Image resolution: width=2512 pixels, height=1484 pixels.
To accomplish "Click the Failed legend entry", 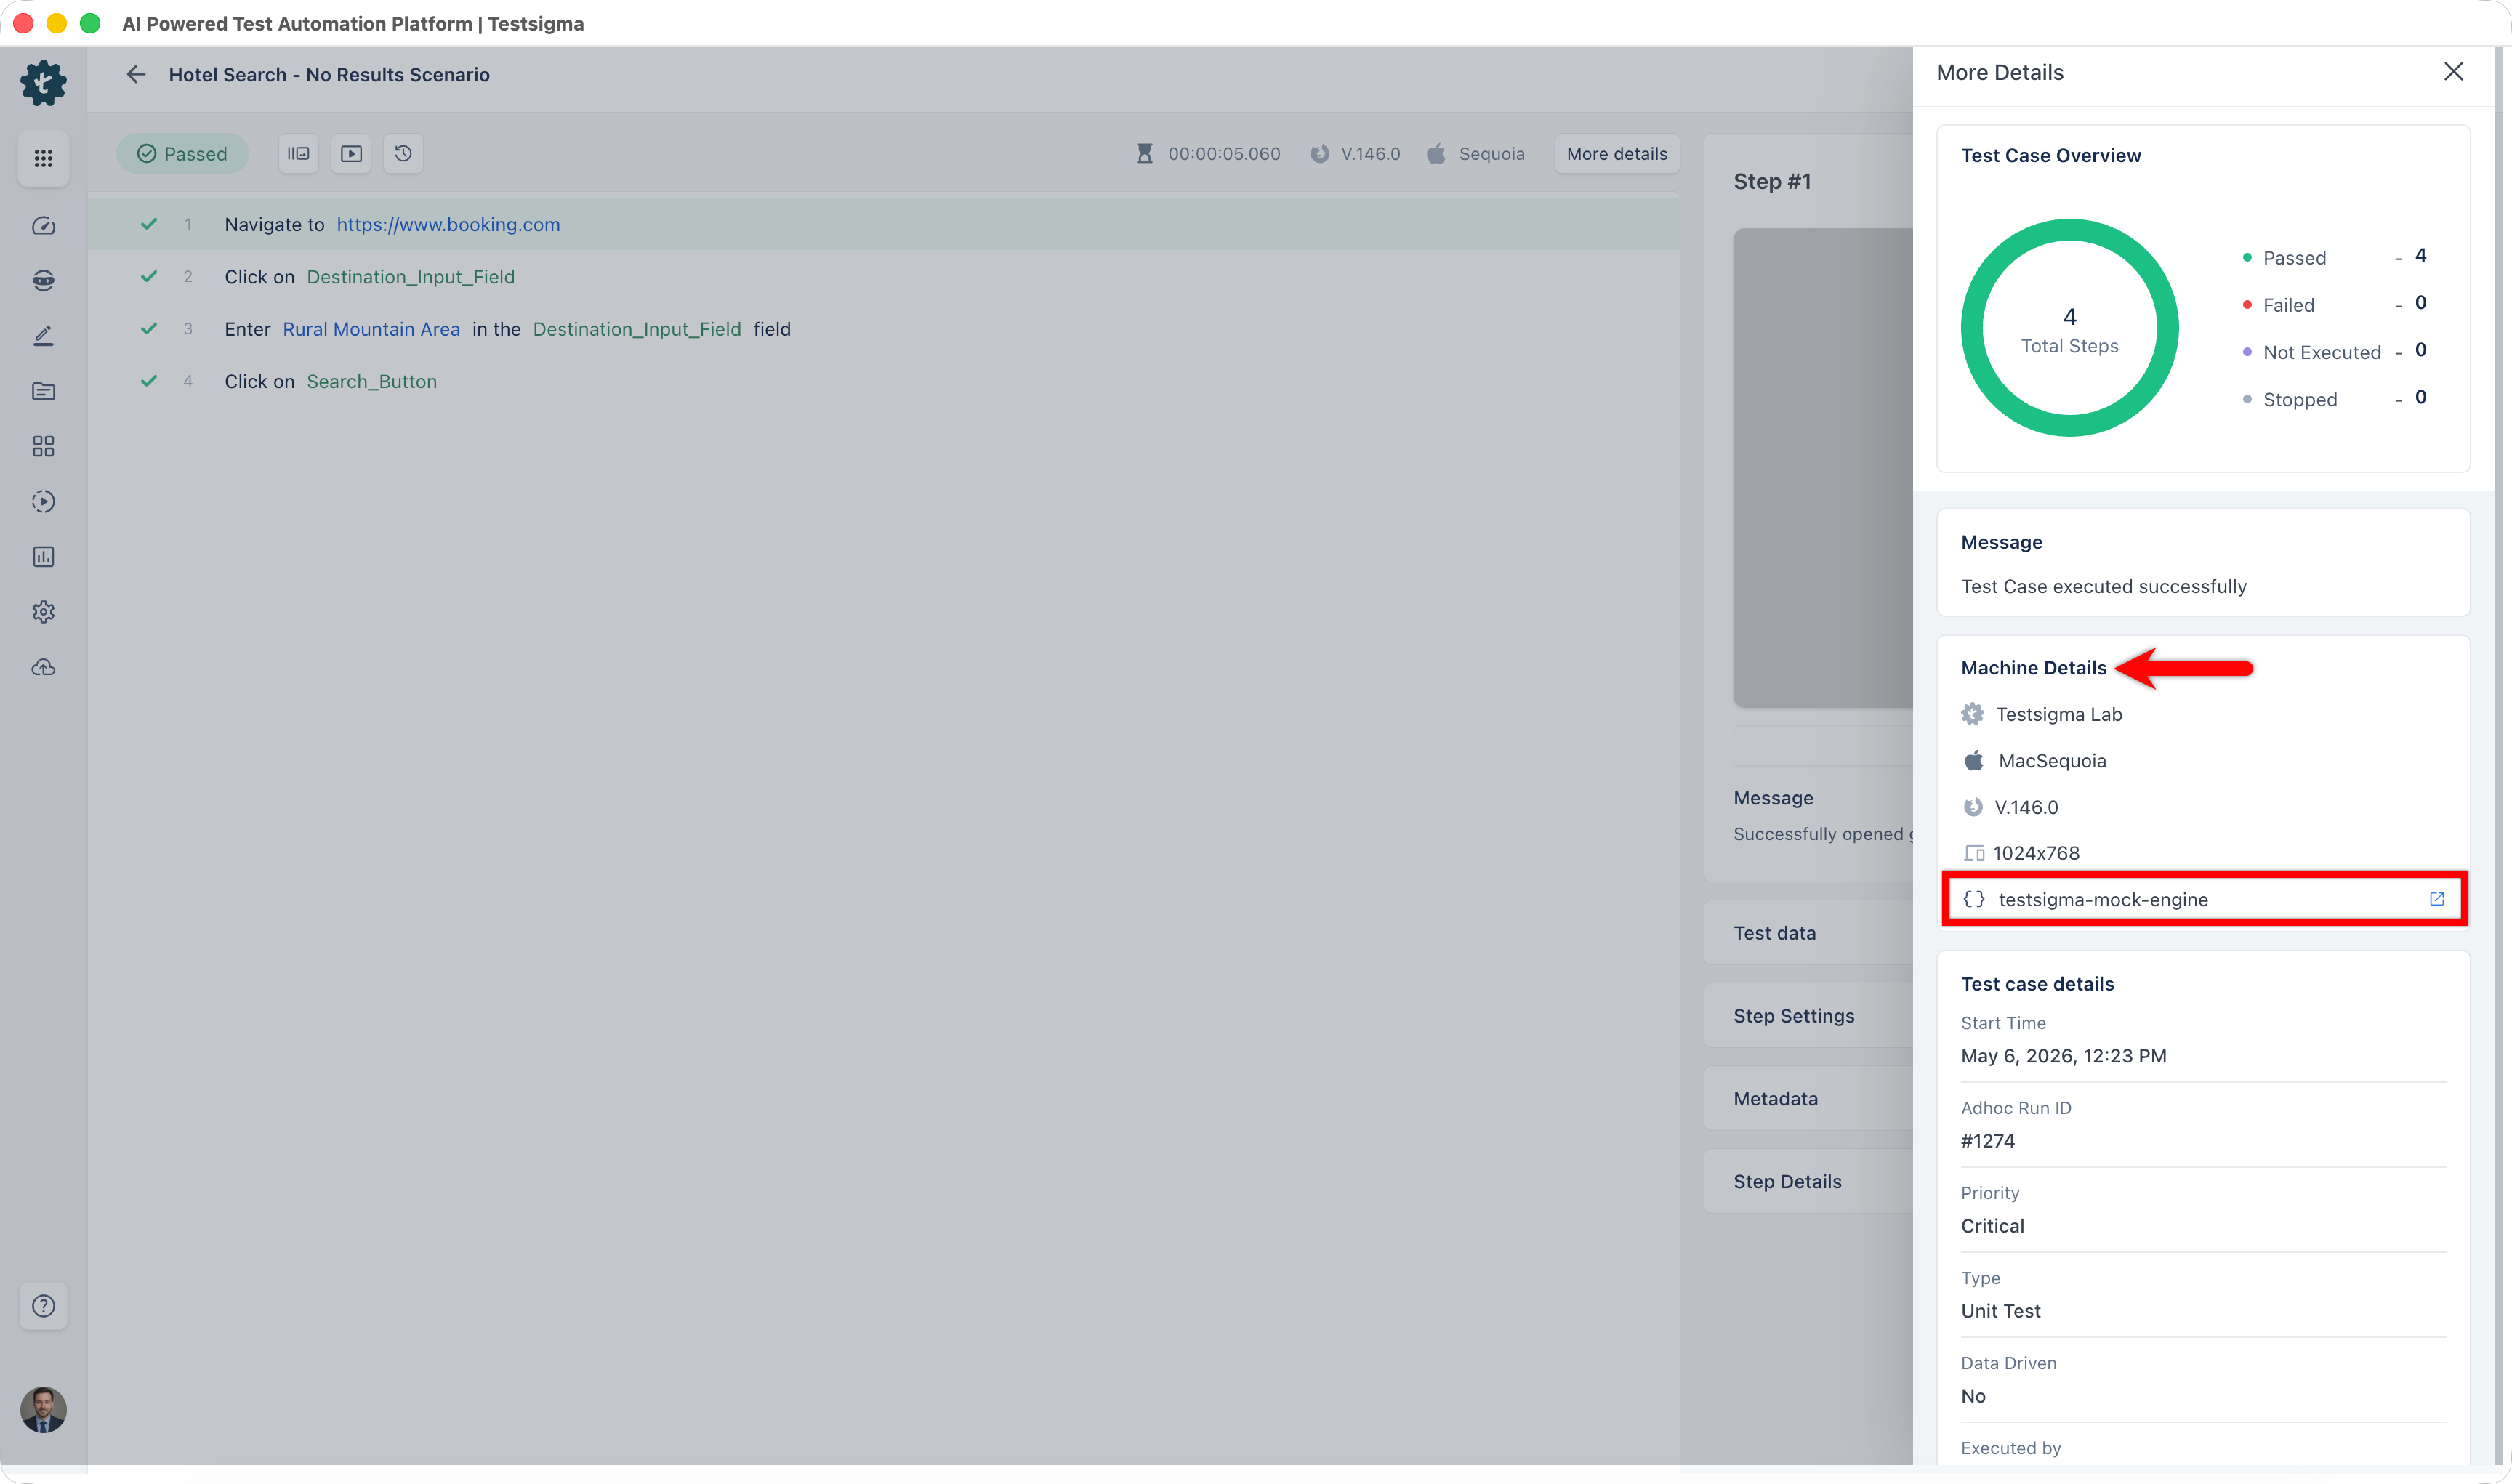I will click(x=2334, y=304).
